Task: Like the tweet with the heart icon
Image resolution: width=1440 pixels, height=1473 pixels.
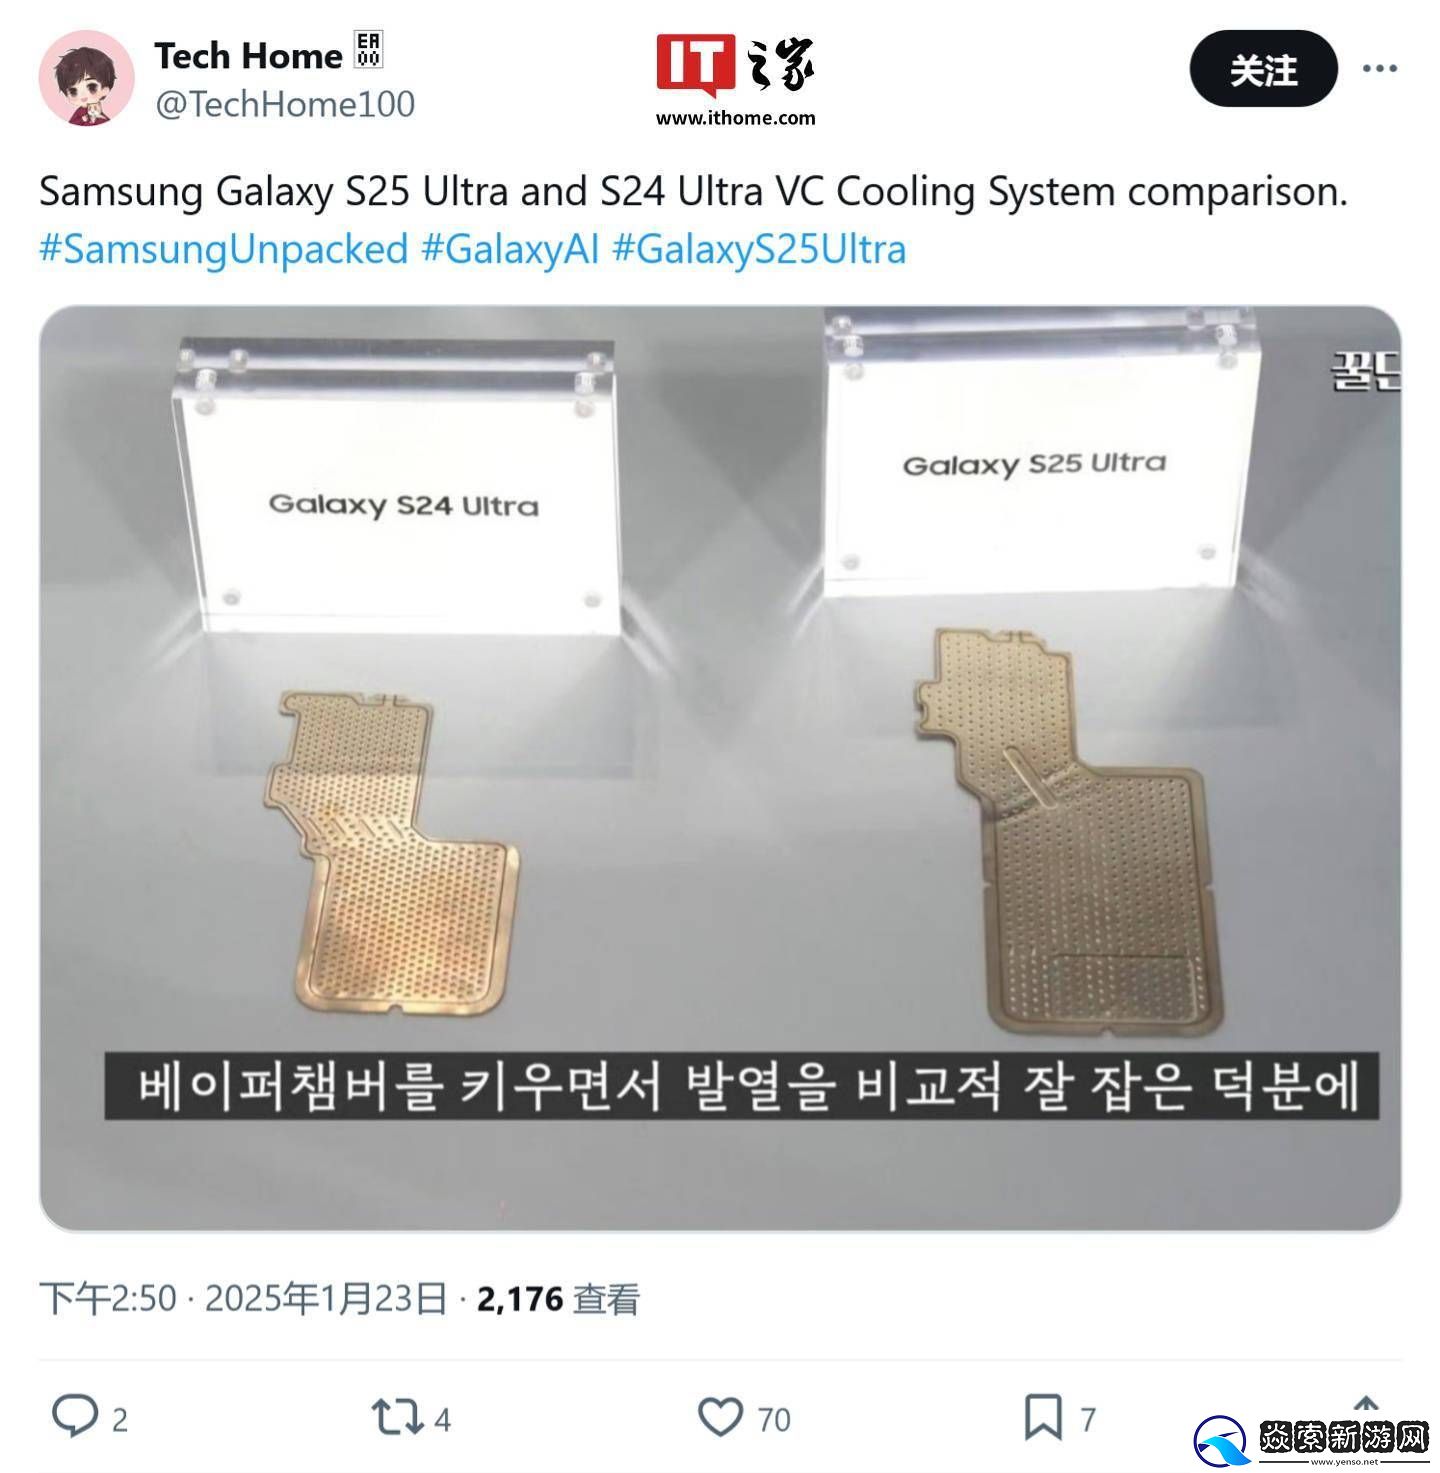Action: [x=720, y=1417]
